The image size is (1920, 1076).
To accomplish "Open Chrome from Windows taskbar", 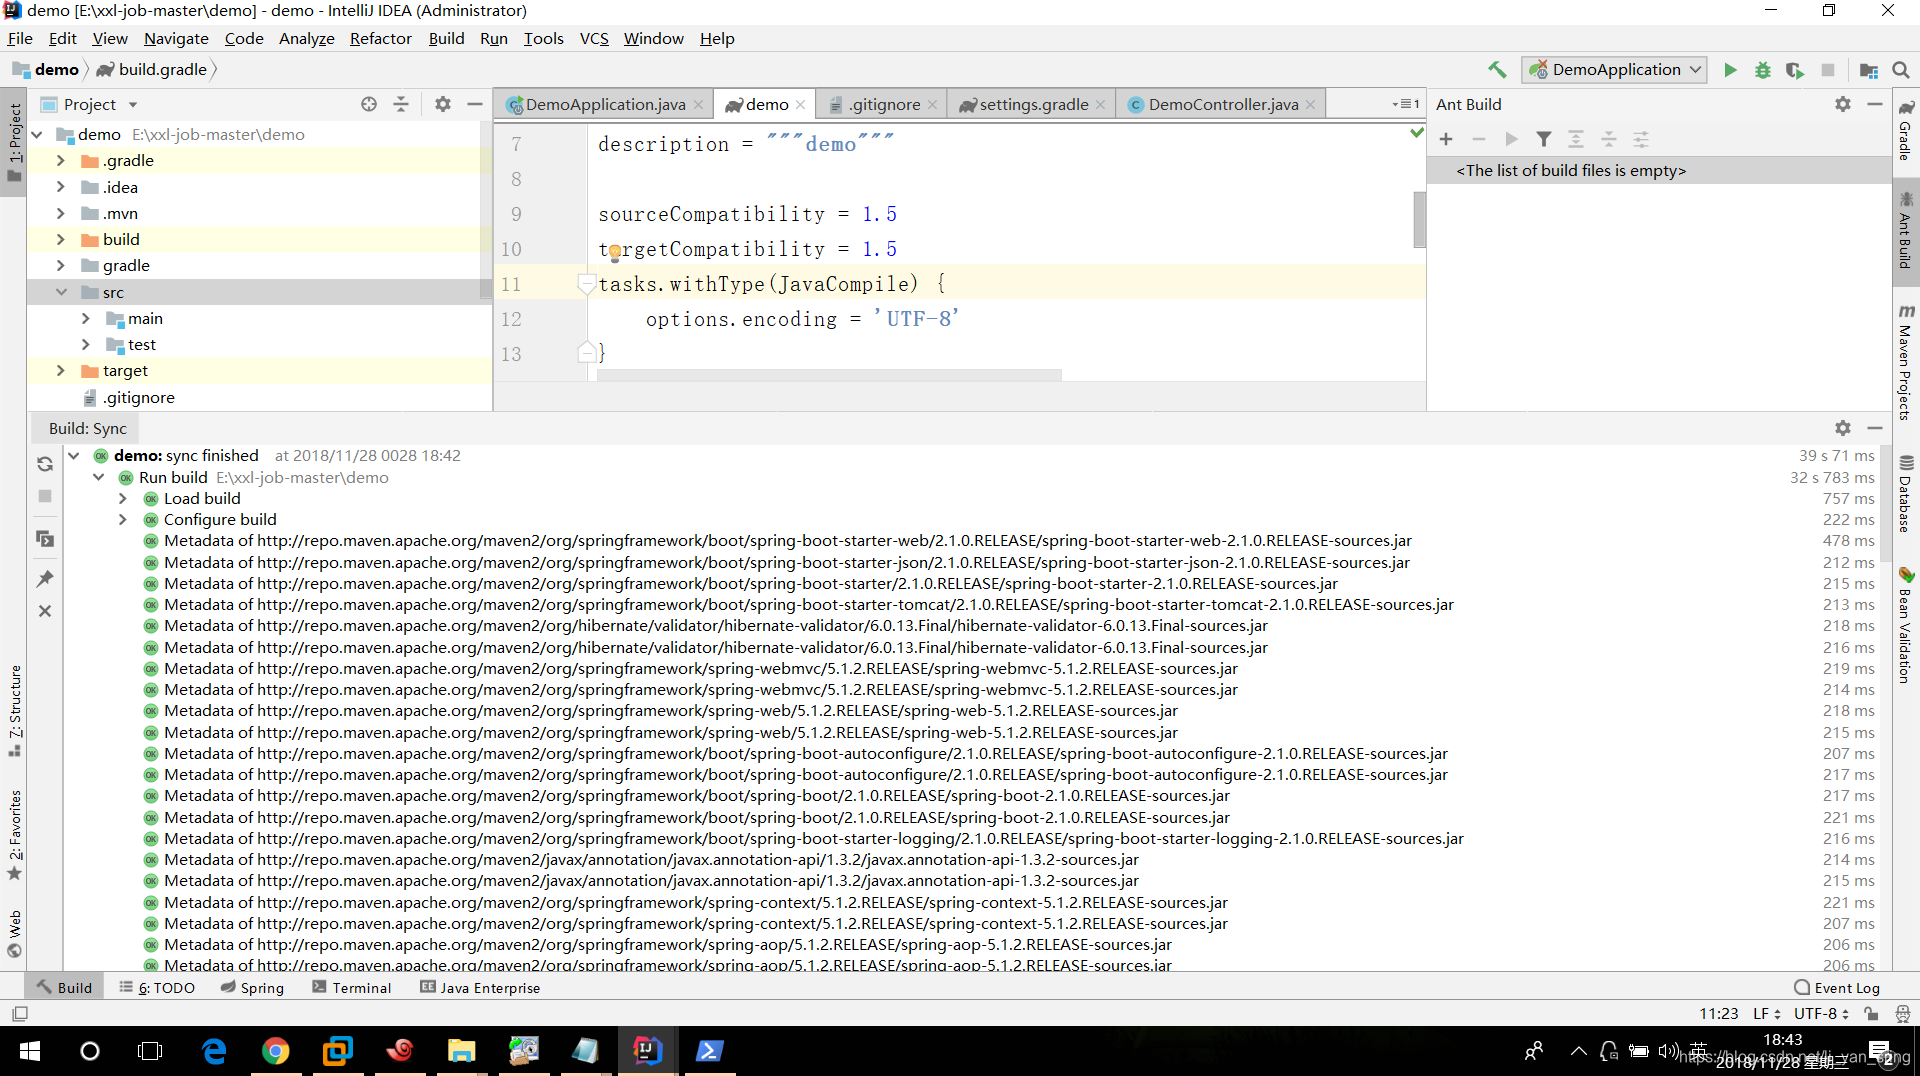I will pos(276,1051).
